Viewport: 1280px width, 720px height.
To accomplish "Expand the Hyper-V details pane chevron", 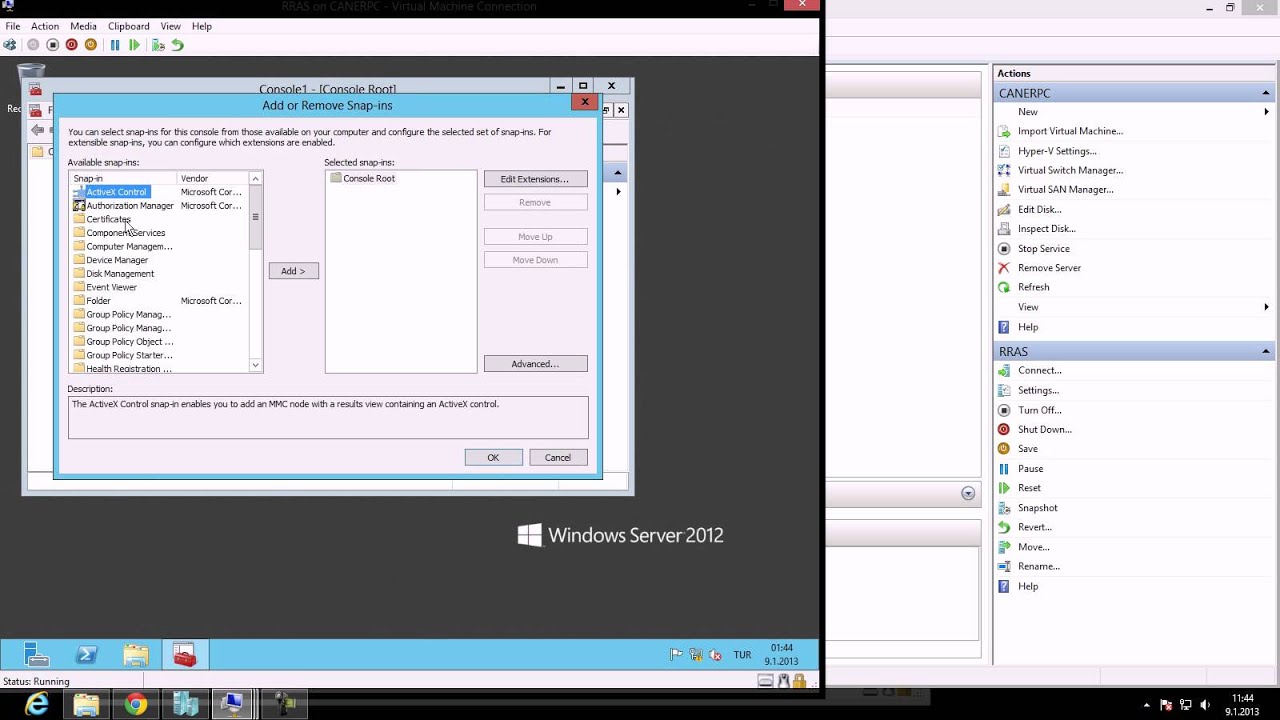I will coord(968,493).
